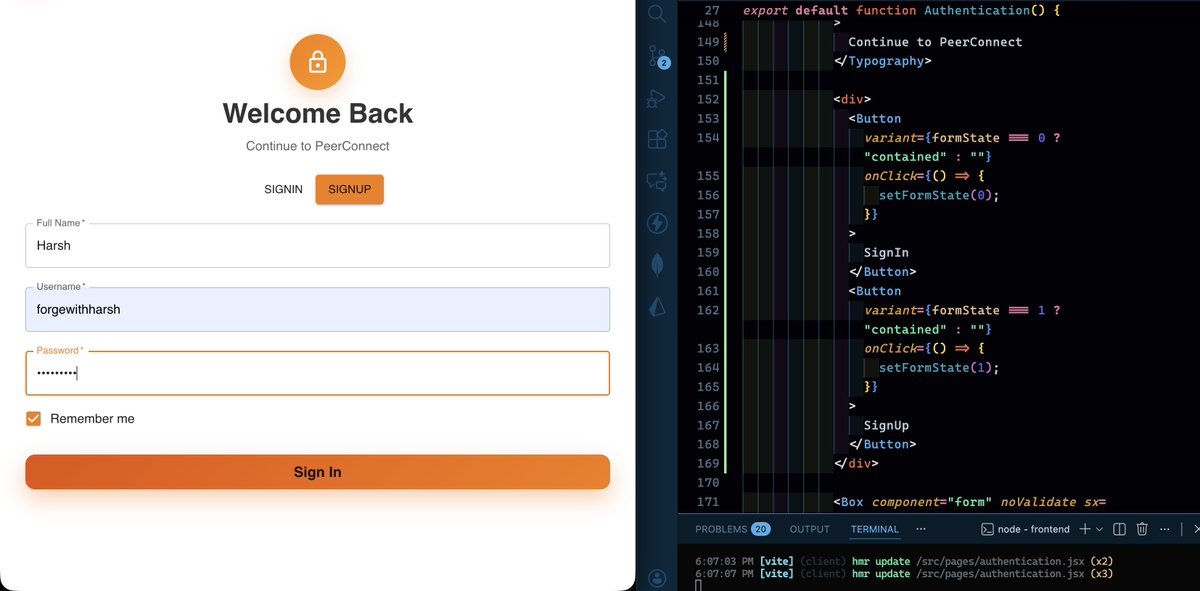Screen dimensions: 1200x591
Task: Open more actions ellipsis at terminal panel right
Action: pyautogui.click(x=1166, y=529)
